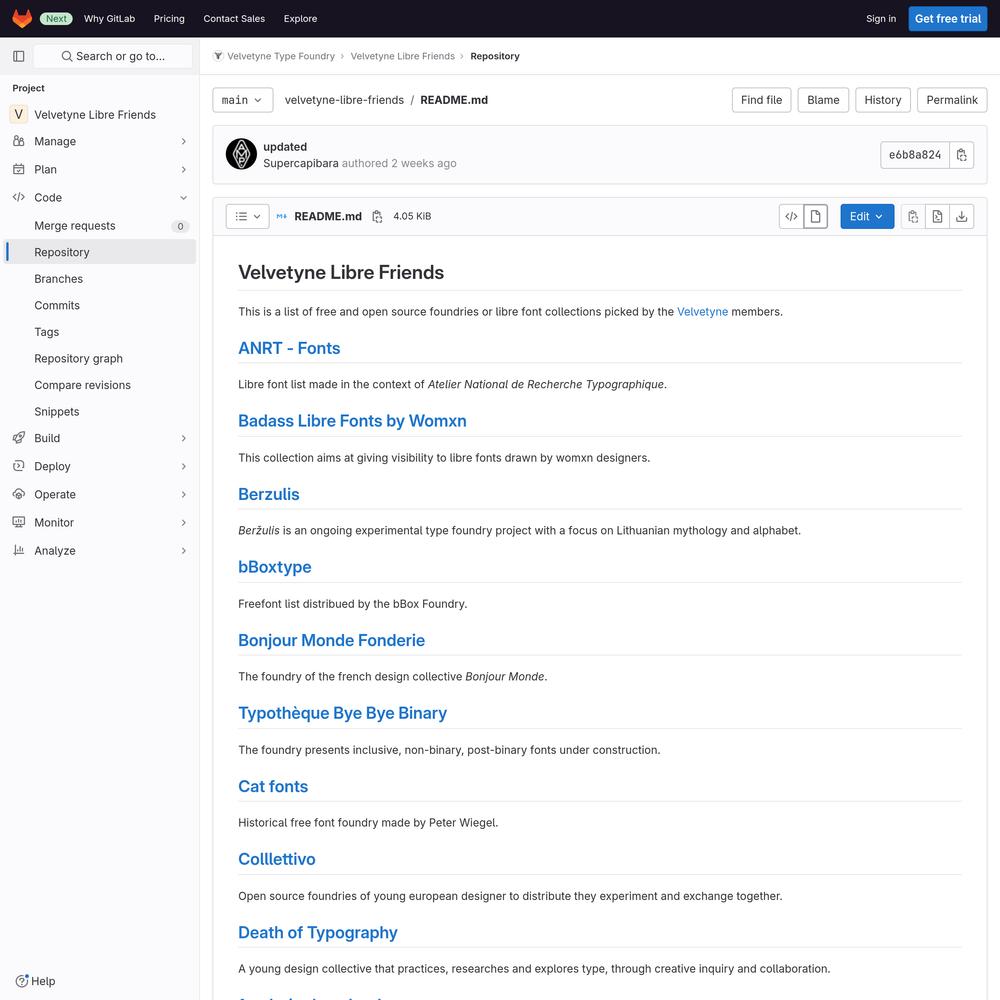Click the velvetyne-libre-friends path segment
Image resolution: width=1000 pixels, height=1000 pixels.
[344, 100]
